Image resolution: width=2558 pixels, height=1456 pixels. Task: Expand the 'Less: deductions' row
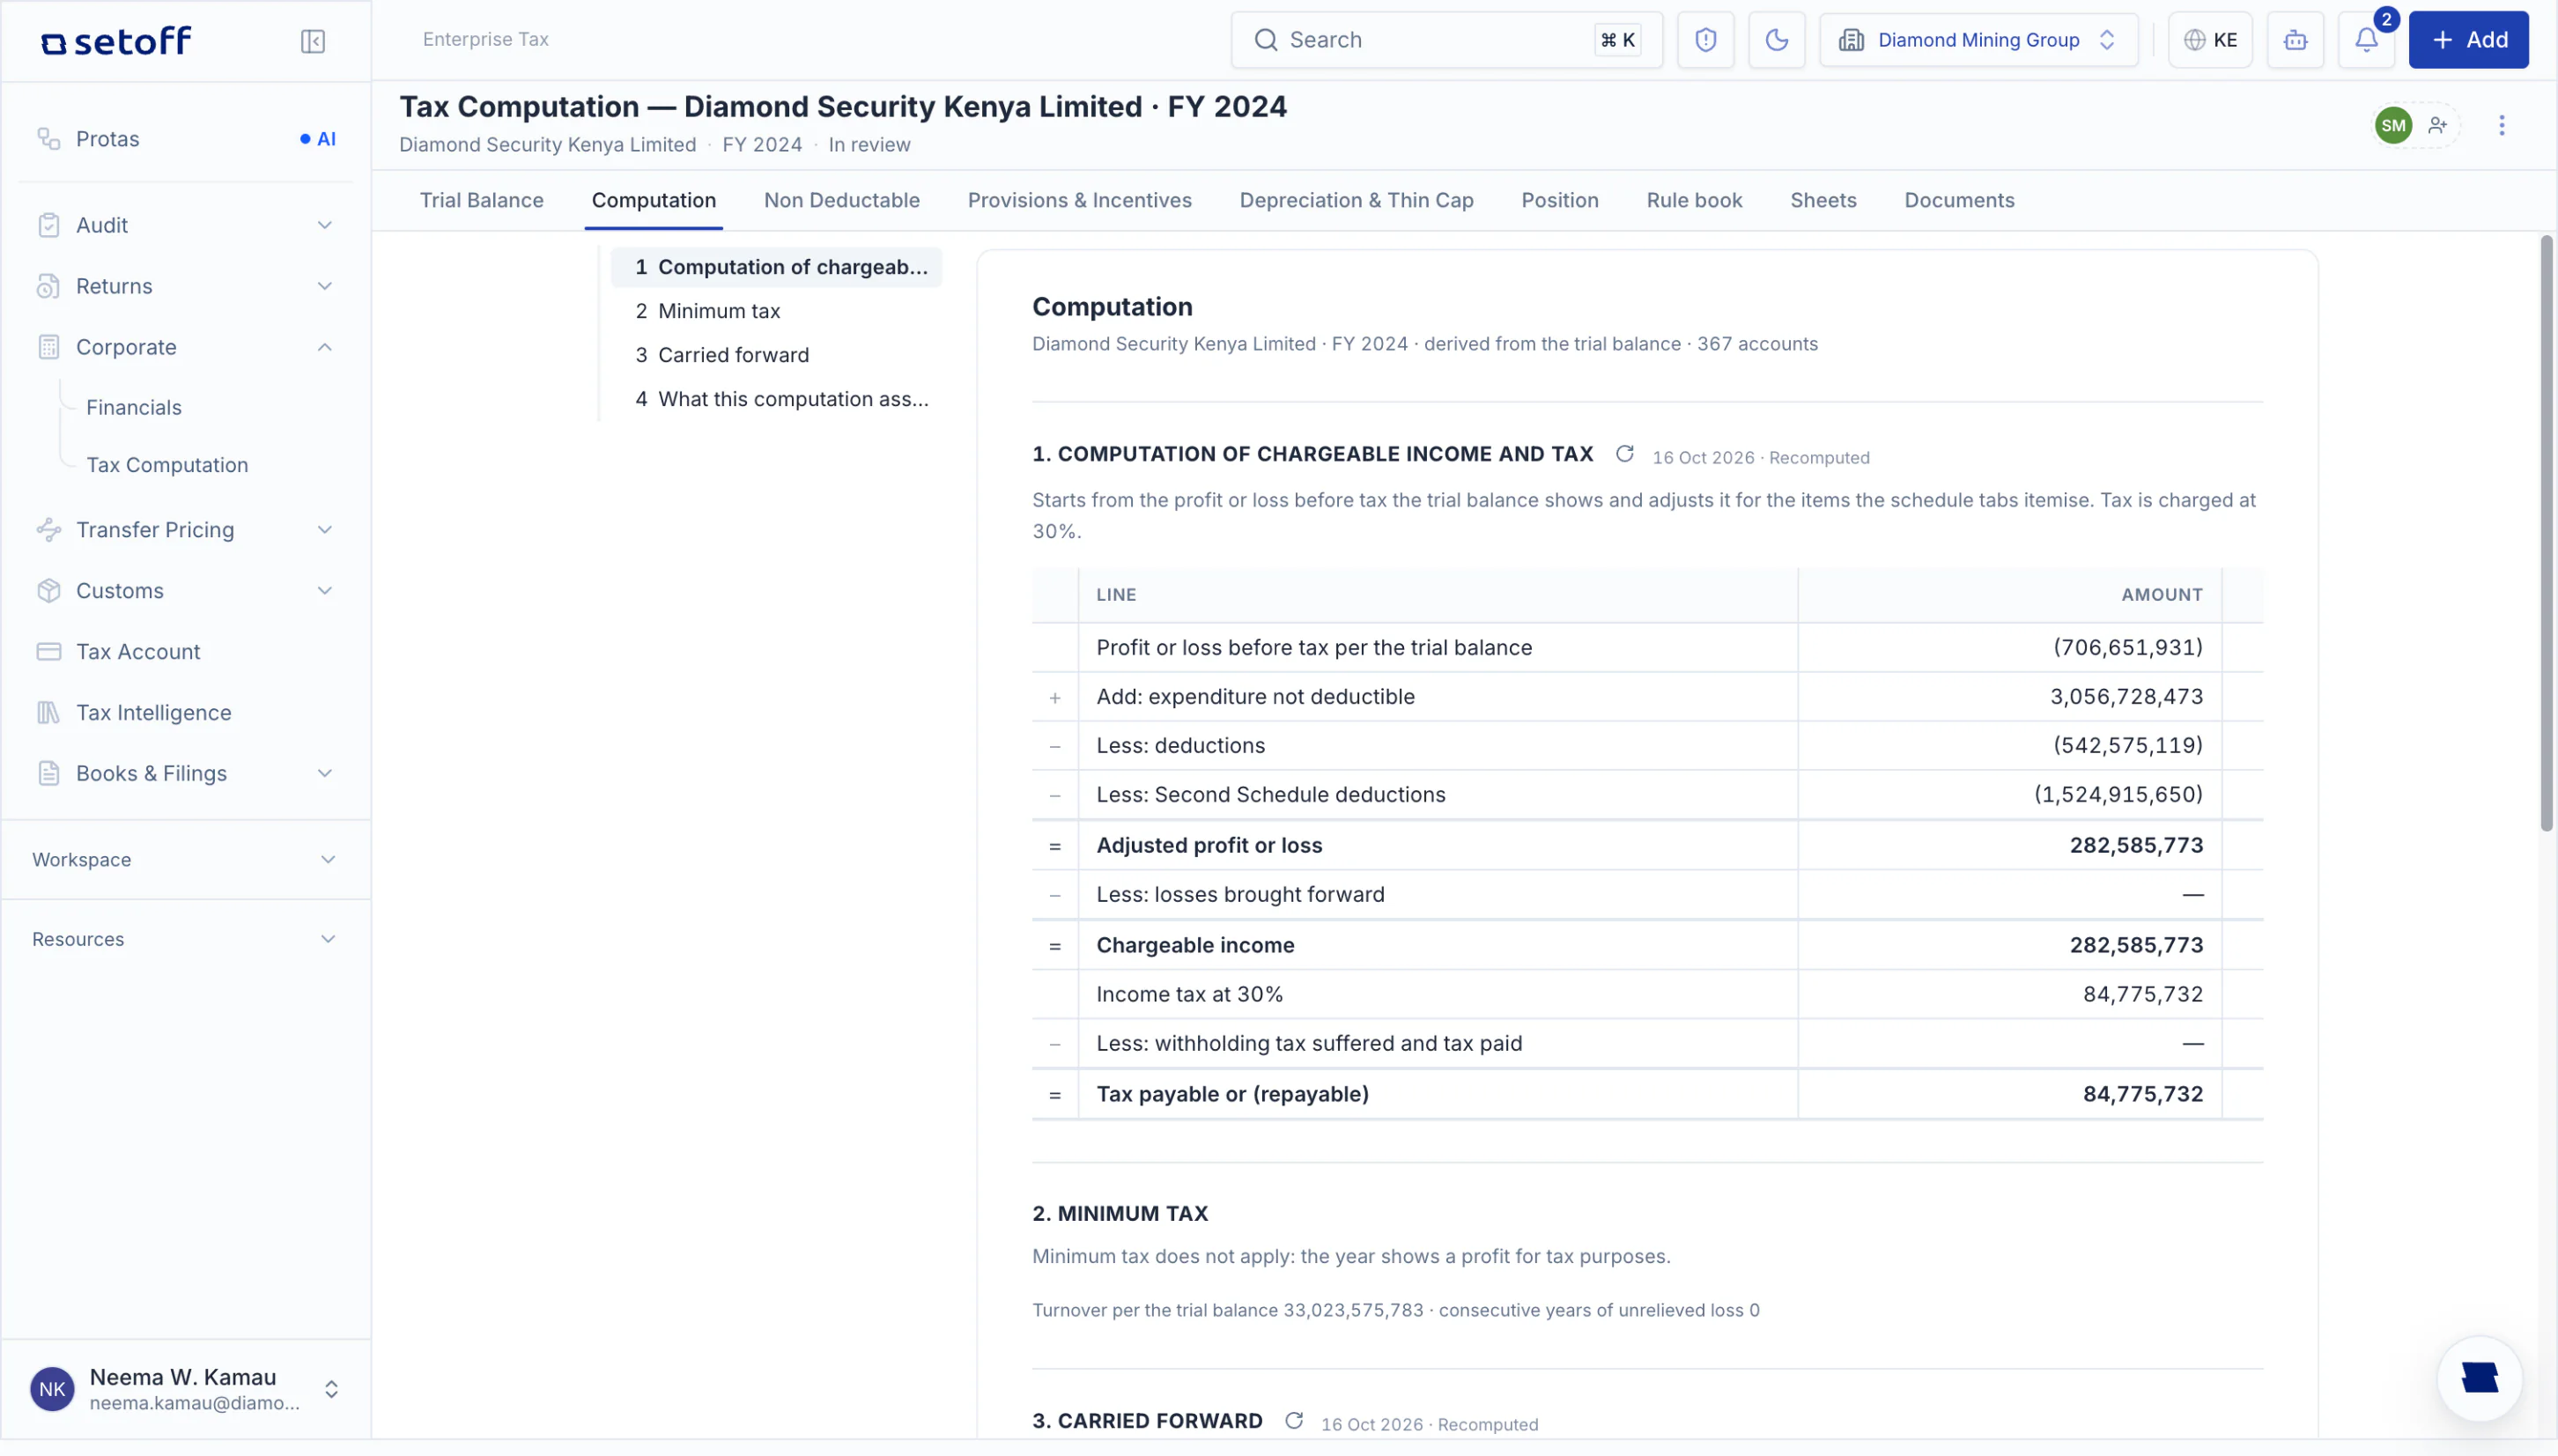pos(1054,747)
